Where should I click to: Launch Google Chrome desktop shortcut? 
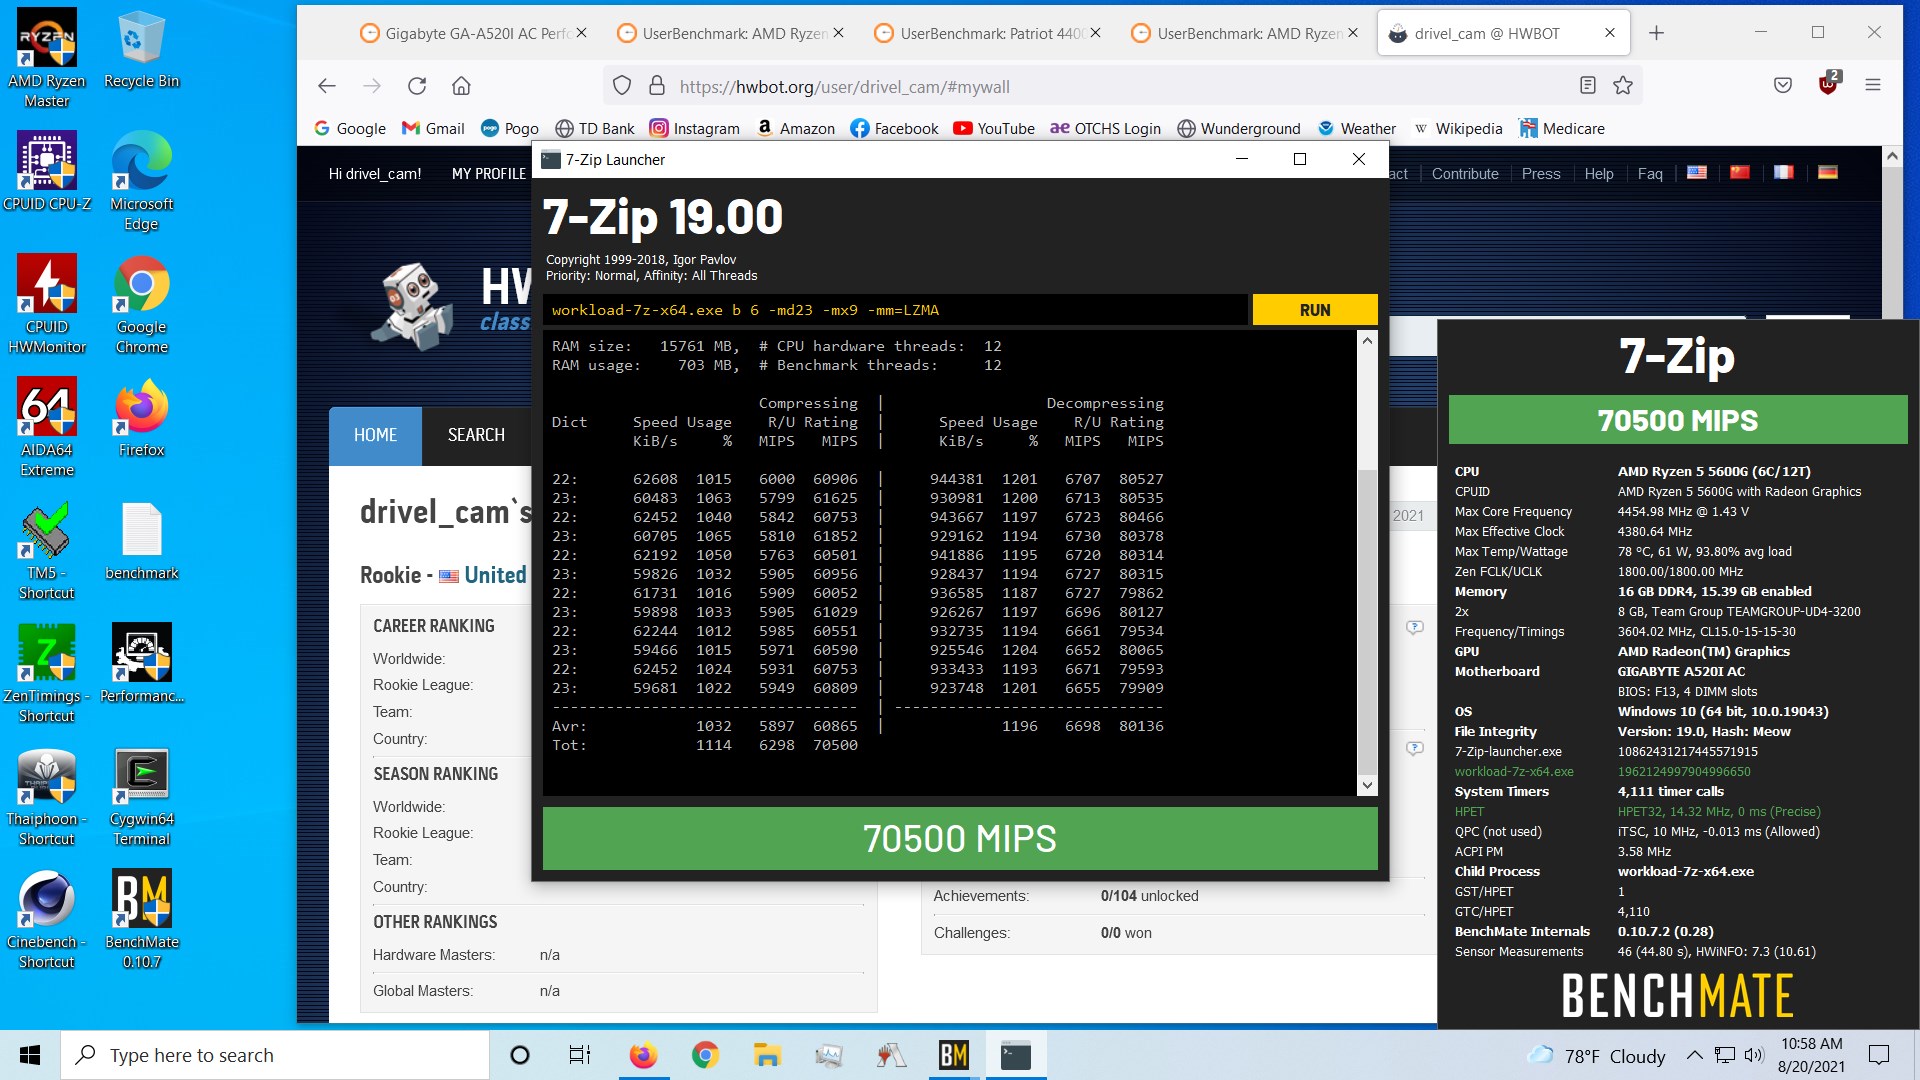[x=141, y=305]
